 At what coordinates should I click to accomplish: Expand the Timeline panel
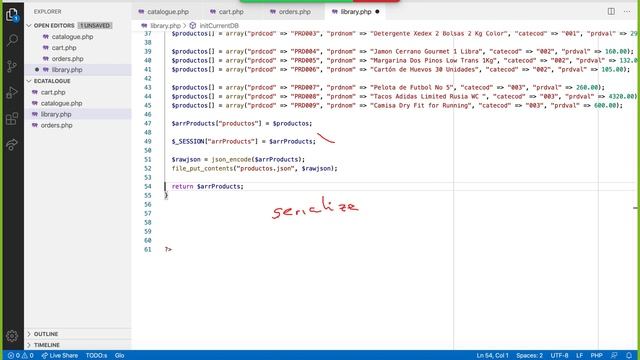78,345
